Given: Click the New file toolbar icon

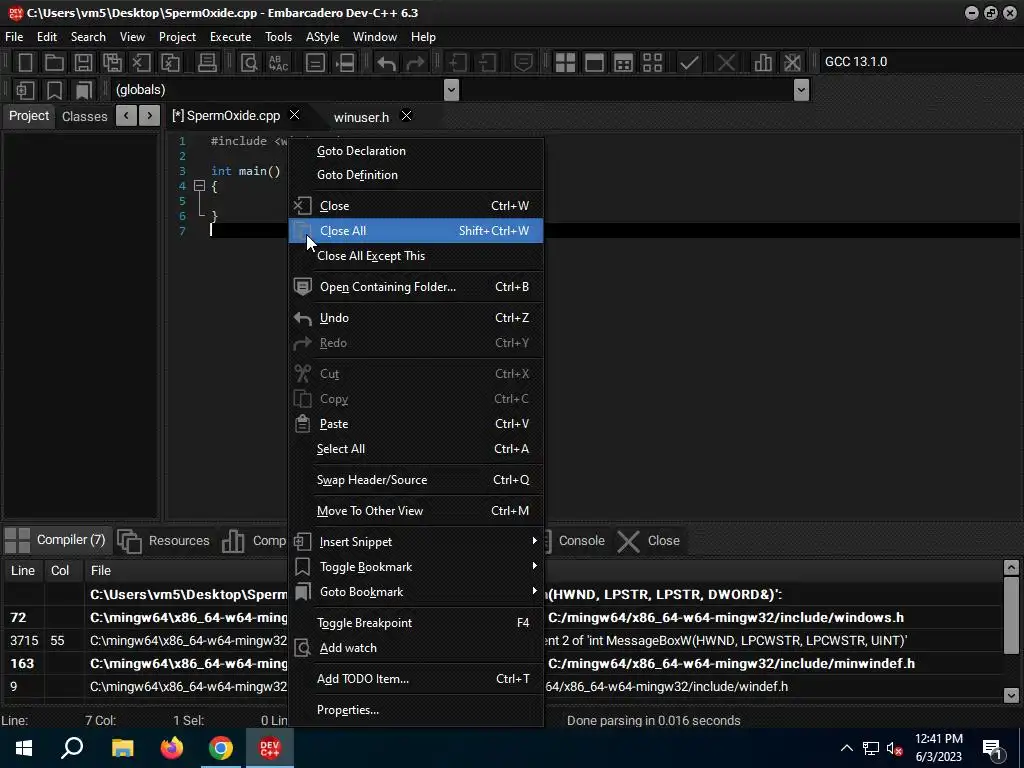Looking at the screenshot, I should [25, 62].
